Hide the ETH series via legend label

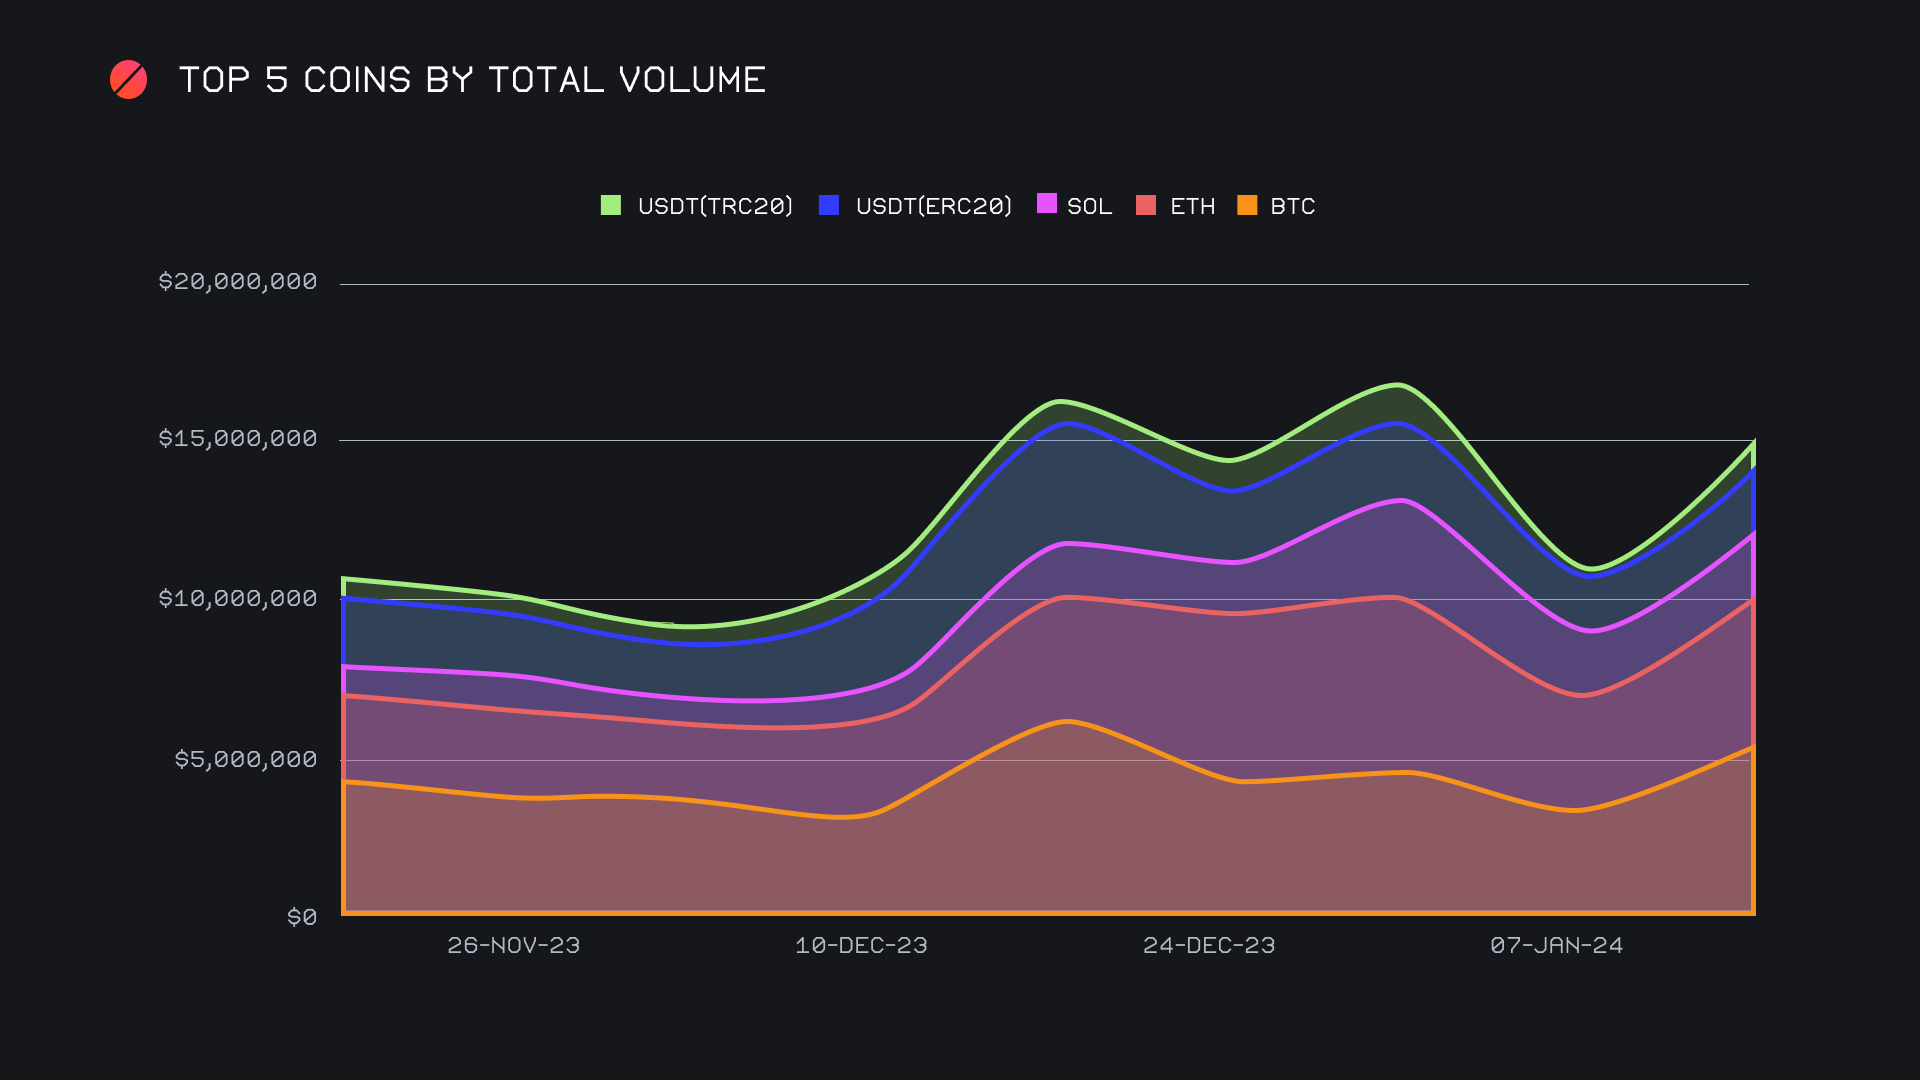(x=1192, y=206)
